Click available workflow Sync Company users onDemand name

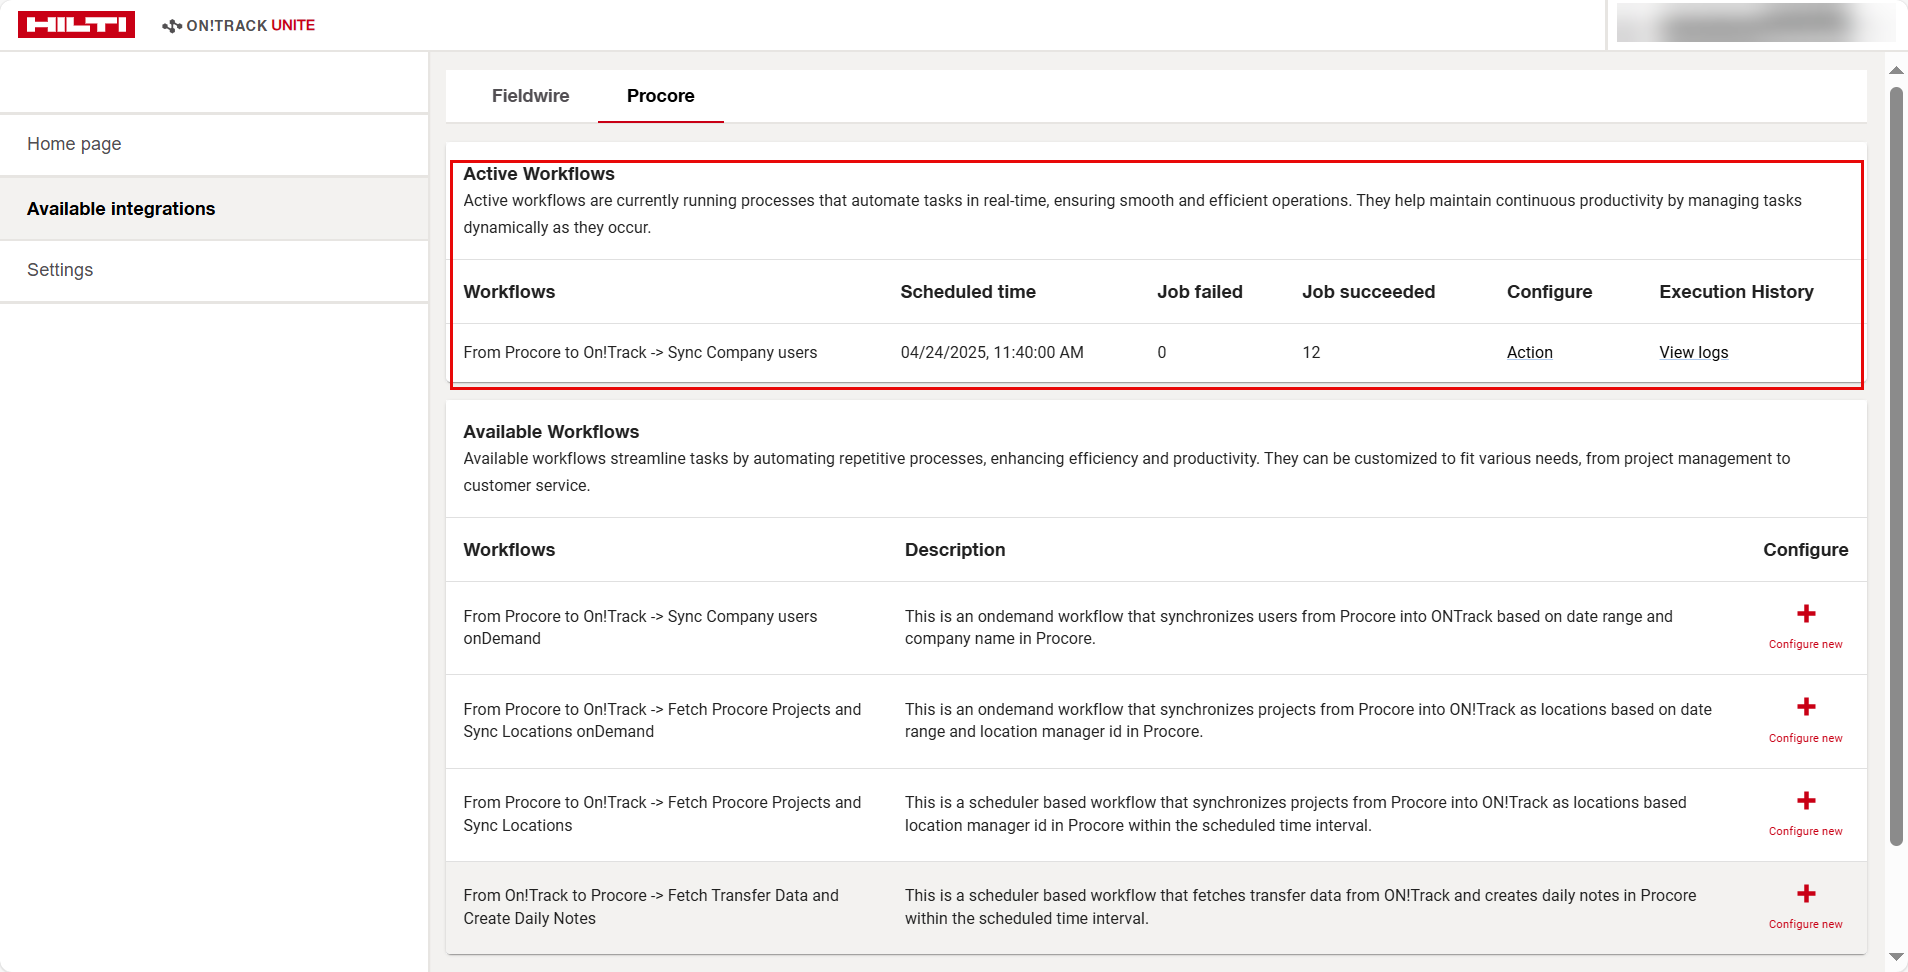pos(640,628)
